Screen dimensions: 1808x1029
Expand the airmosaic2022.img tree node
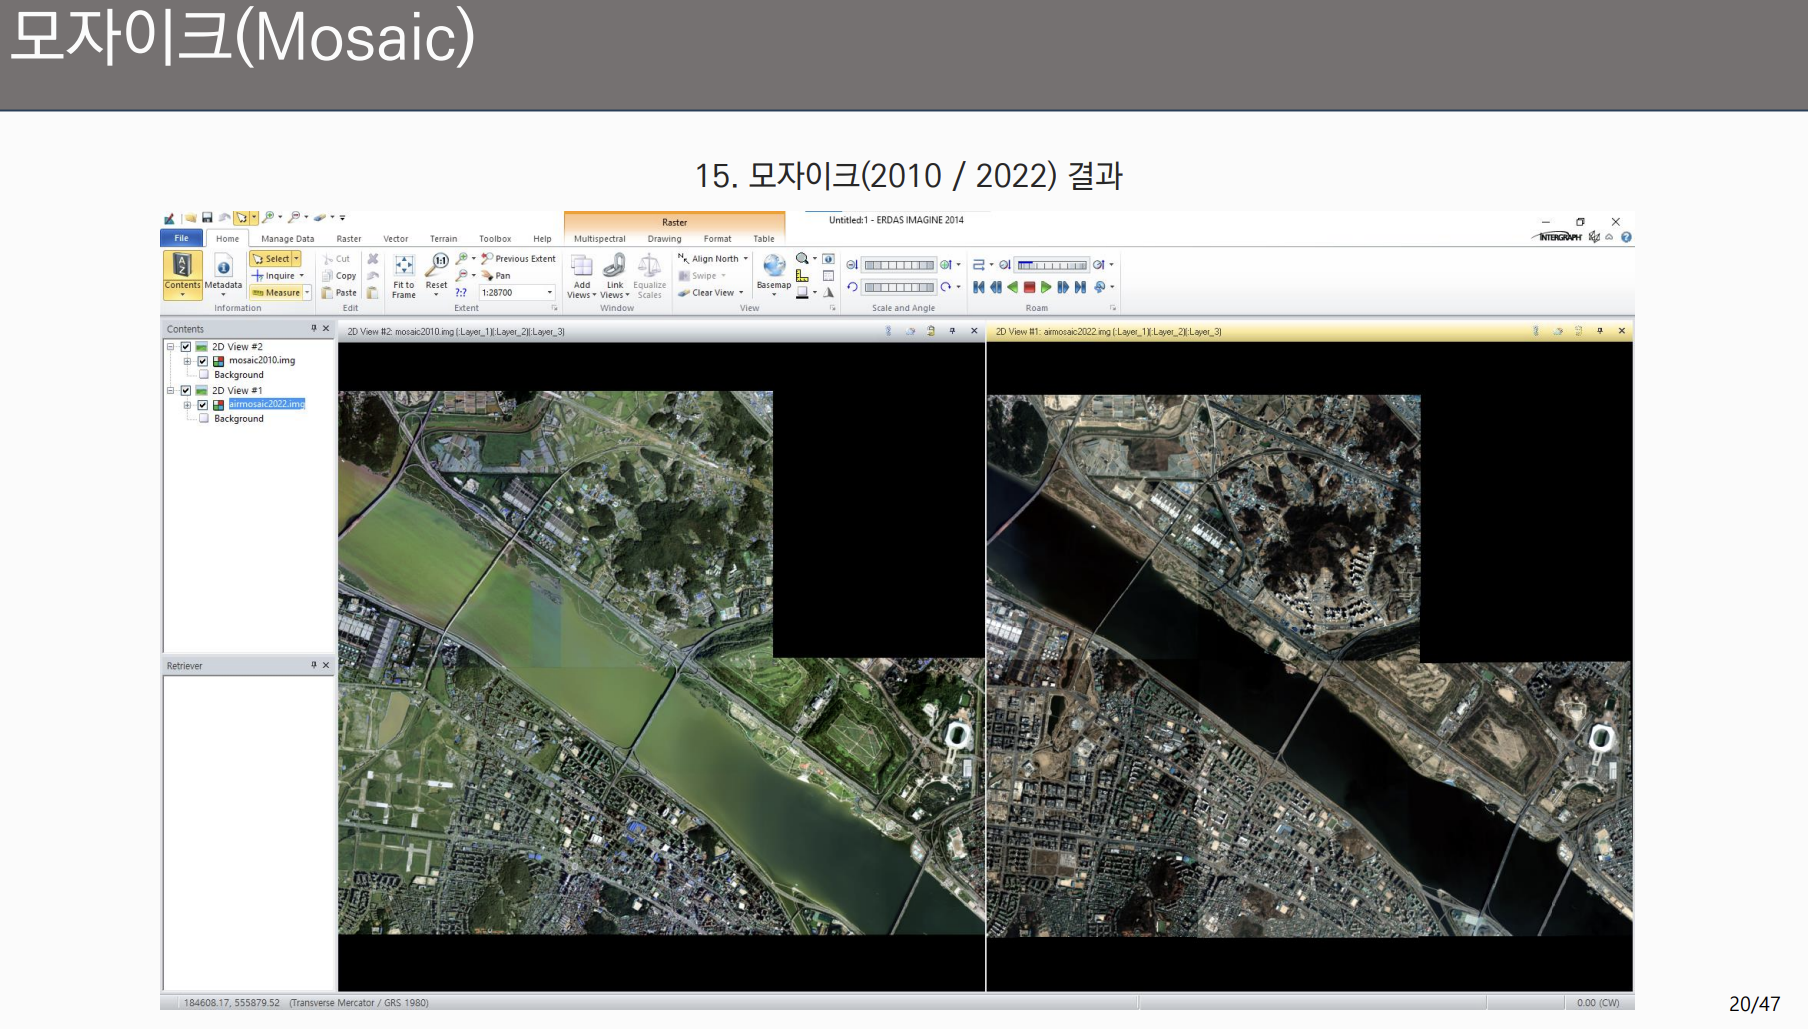pos(187,405)
